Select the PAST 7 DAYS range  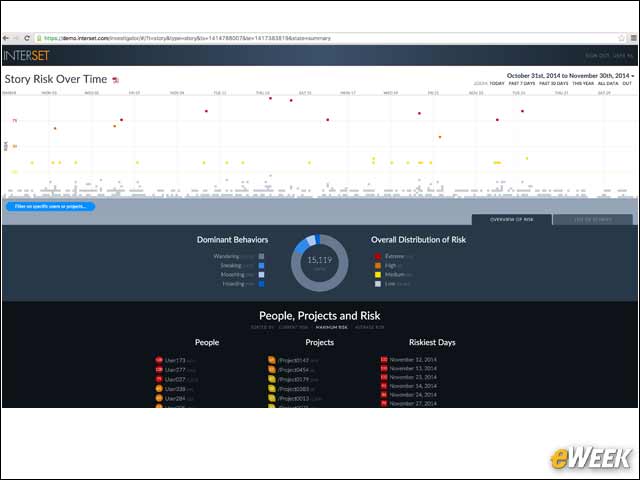[x=522, y=83]
